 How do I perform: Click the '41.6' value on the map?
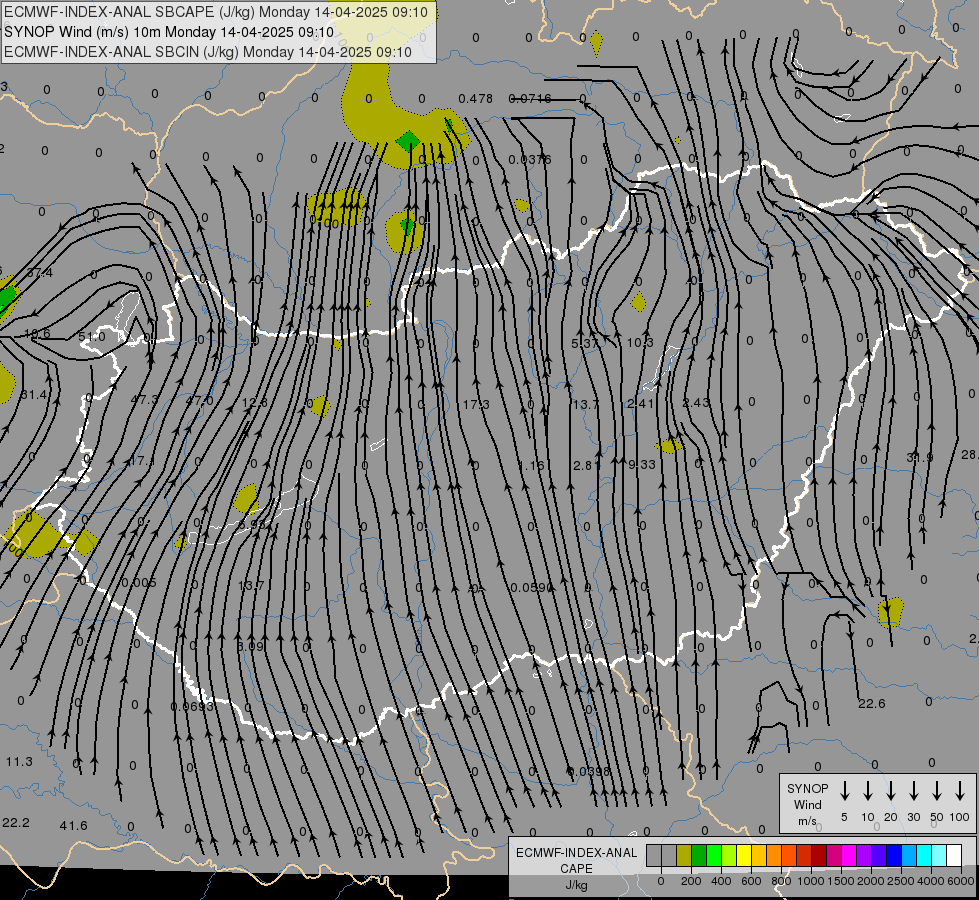pyautogui.click(x=74, y=826)
